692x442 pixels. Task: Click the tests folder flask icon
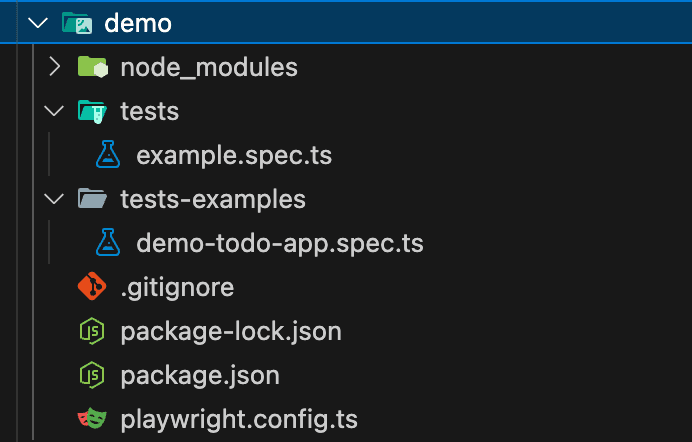(92, 111)
